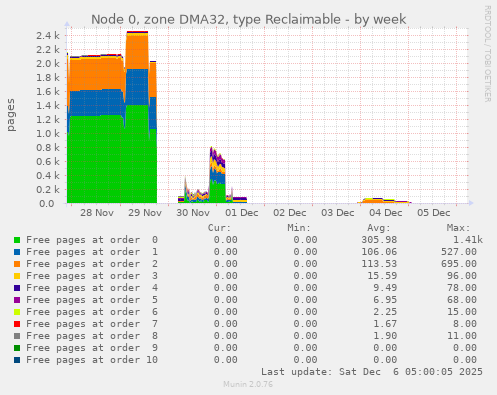Screen dimensions: 497x395
Task: Click the 'Avg:' column header
Action: click(379, 228)
